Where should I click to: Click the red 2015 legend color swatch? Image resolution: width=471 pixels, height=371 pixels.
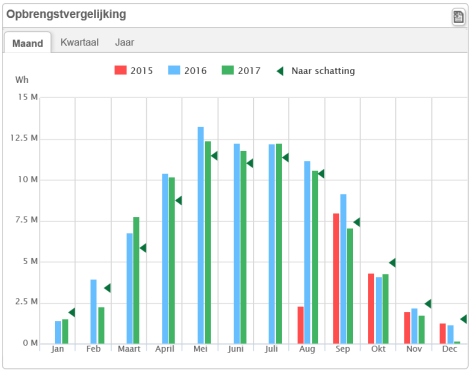point(120,70)
